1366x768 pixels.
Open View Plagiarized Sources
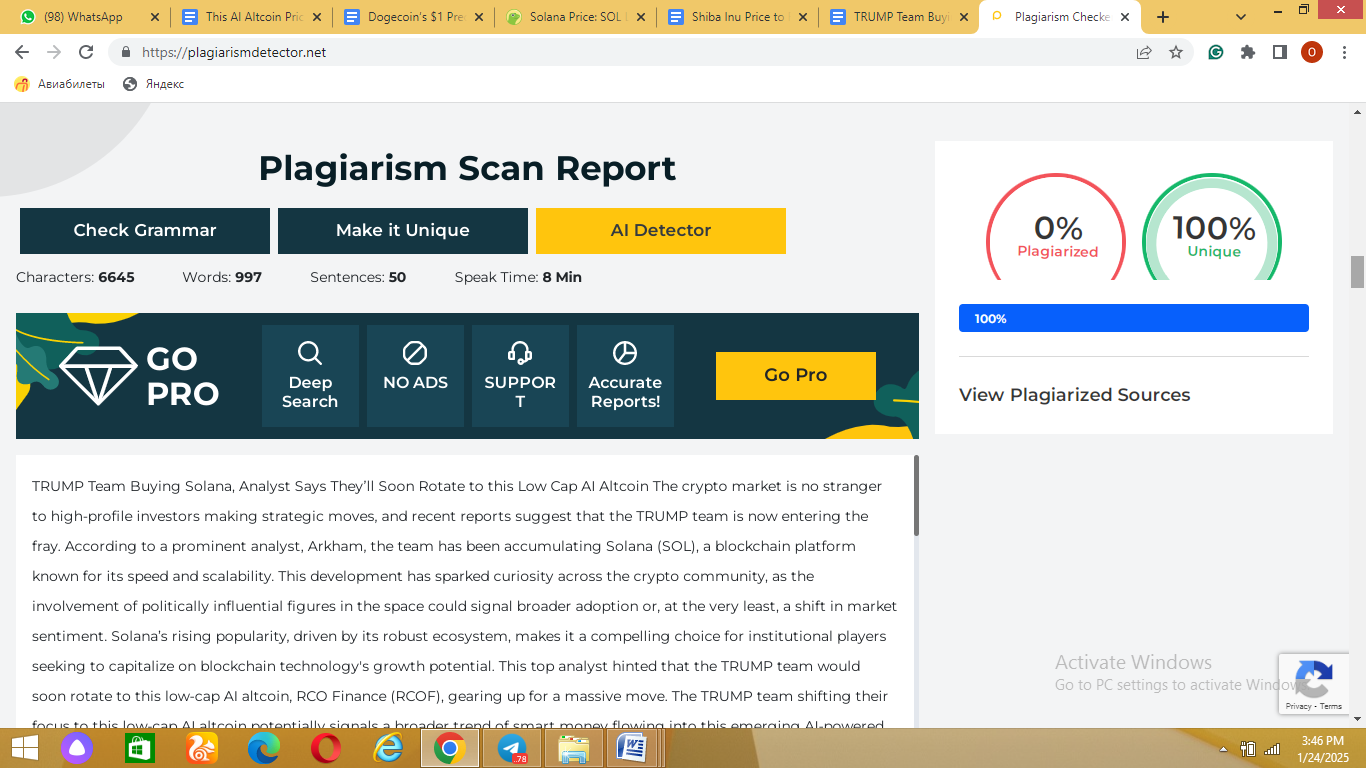(1074, 395)
